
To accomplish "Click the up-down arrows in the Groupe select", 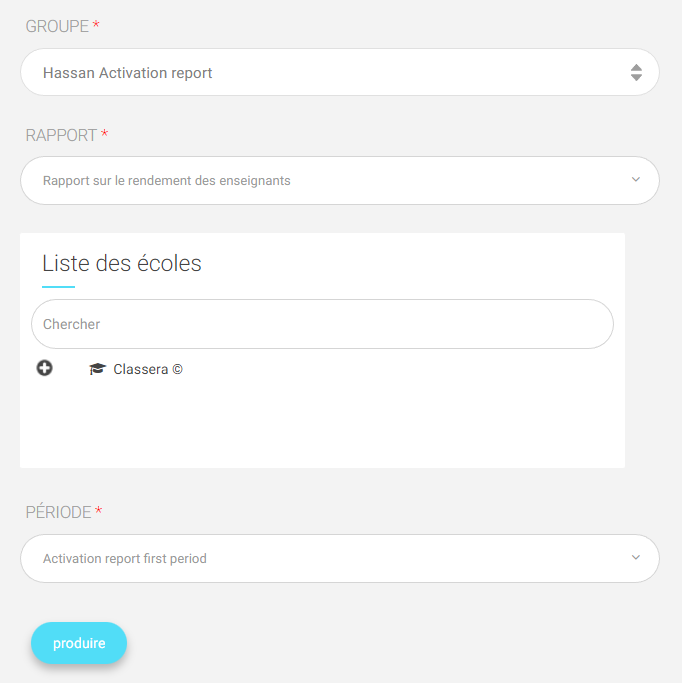I will pos(636,73).
